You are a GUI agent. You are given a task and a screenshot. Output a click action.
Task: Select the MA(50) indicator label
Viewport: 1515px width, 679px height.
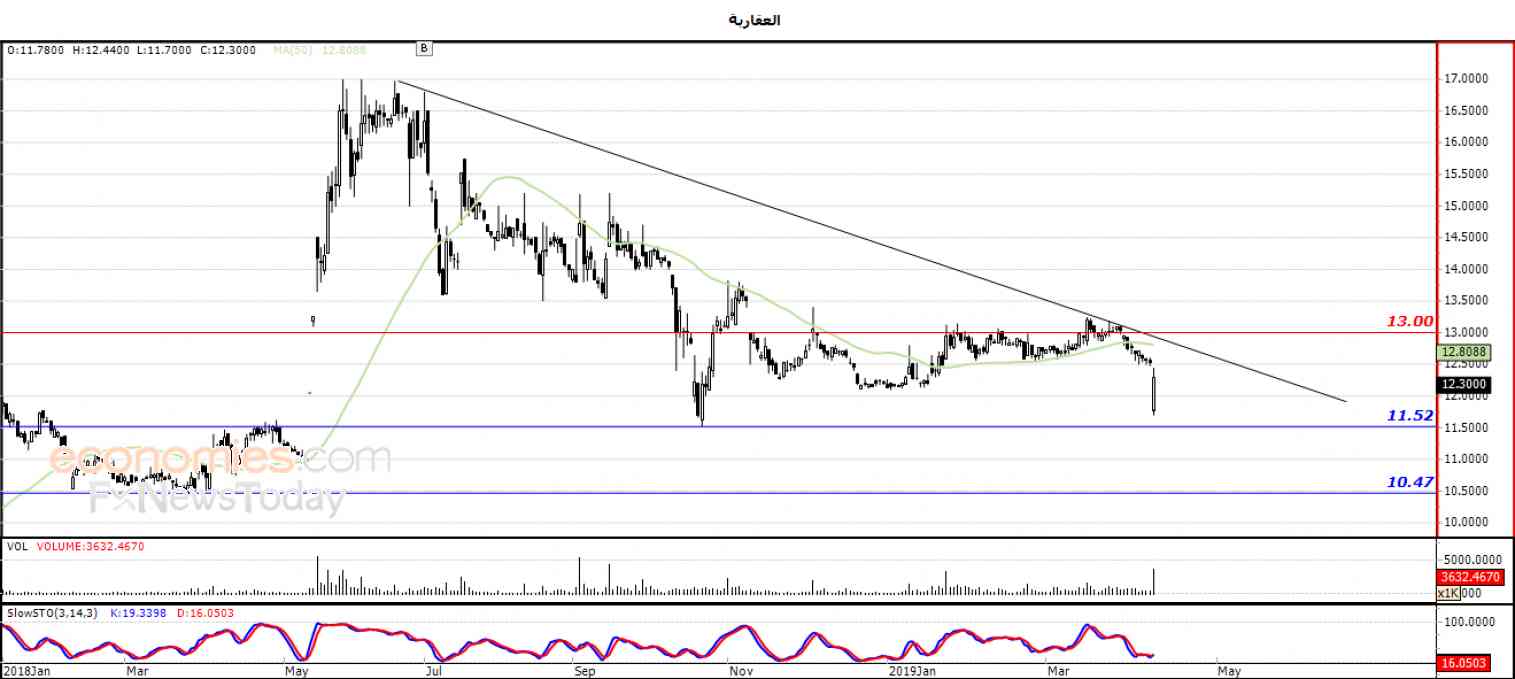[x=291, y=49]
